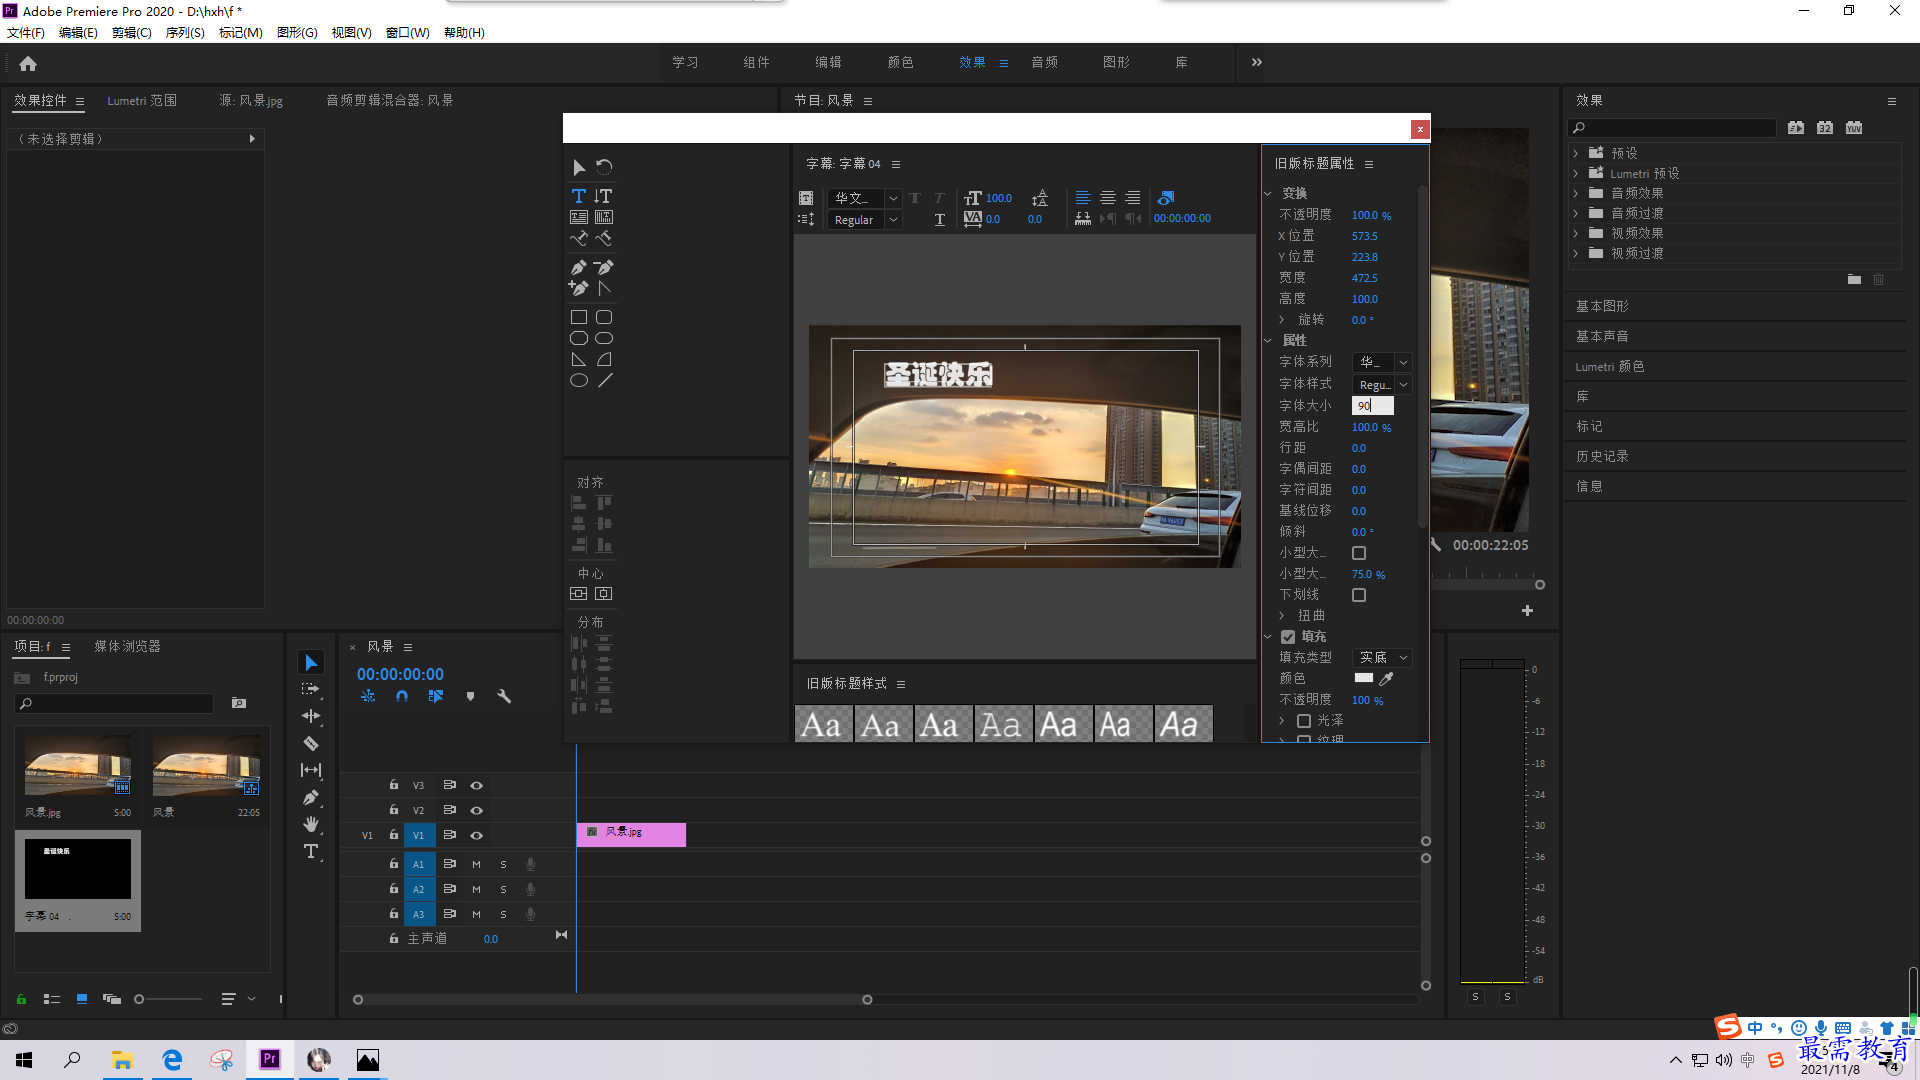Open the 文件(F) menu
Screen dimensions: 1920x1080
click(26, 33)
